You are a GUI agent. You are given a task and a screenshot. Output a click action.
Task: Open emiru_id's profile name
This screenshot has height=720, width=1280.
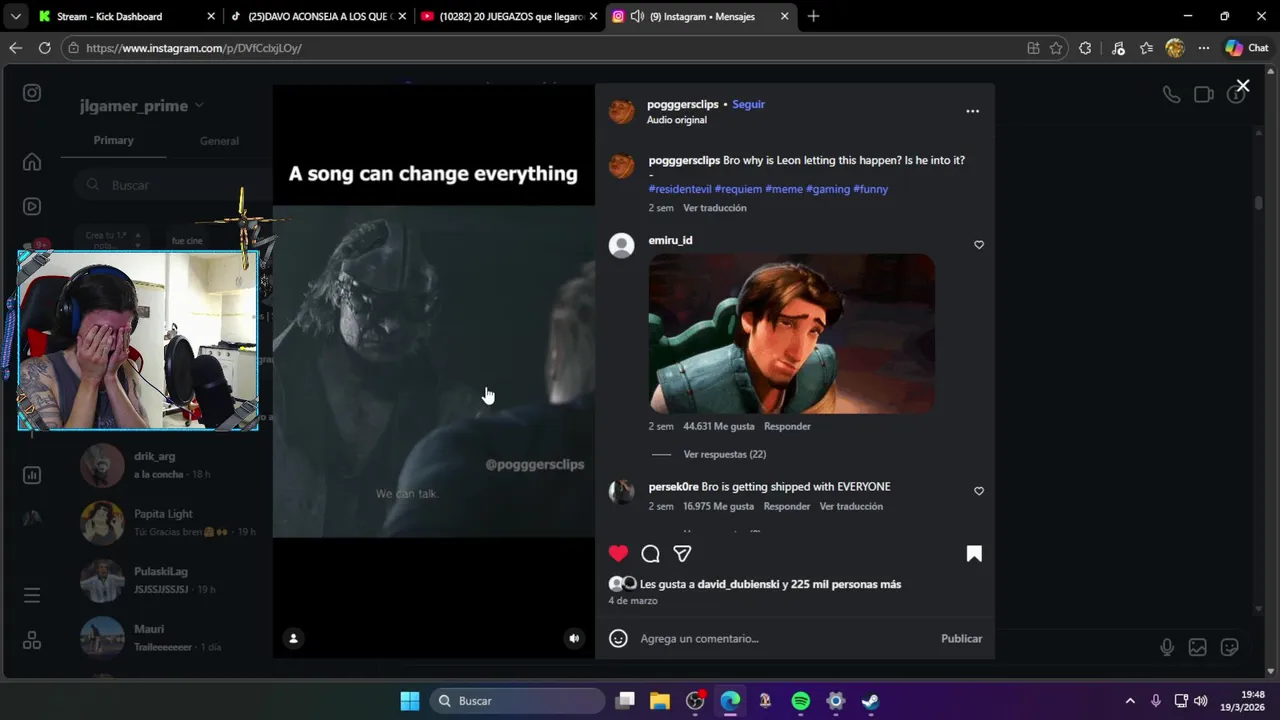670,240
